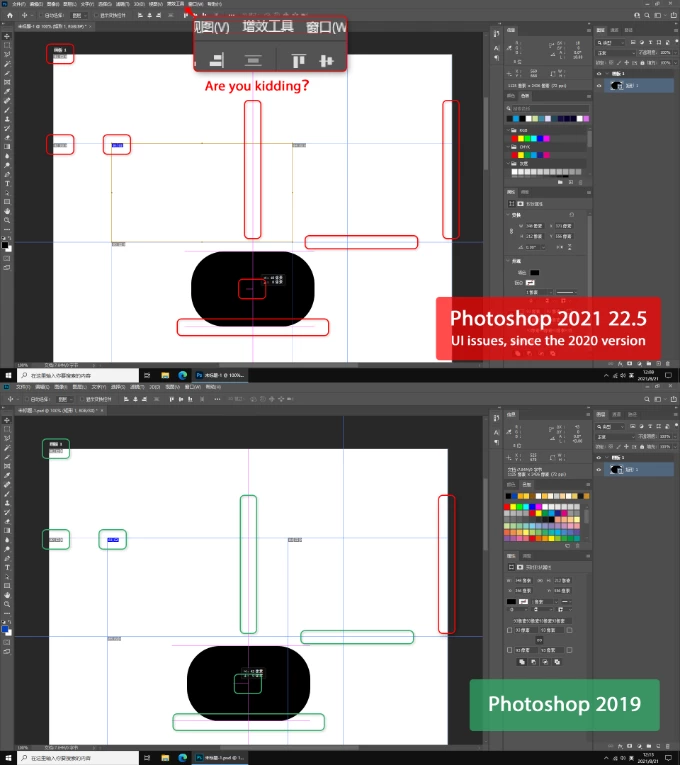The height and width of the screenshot is (765, 680).
Task: Hide shape layer eye icon in Photoshop 2021
Action: 599,85
